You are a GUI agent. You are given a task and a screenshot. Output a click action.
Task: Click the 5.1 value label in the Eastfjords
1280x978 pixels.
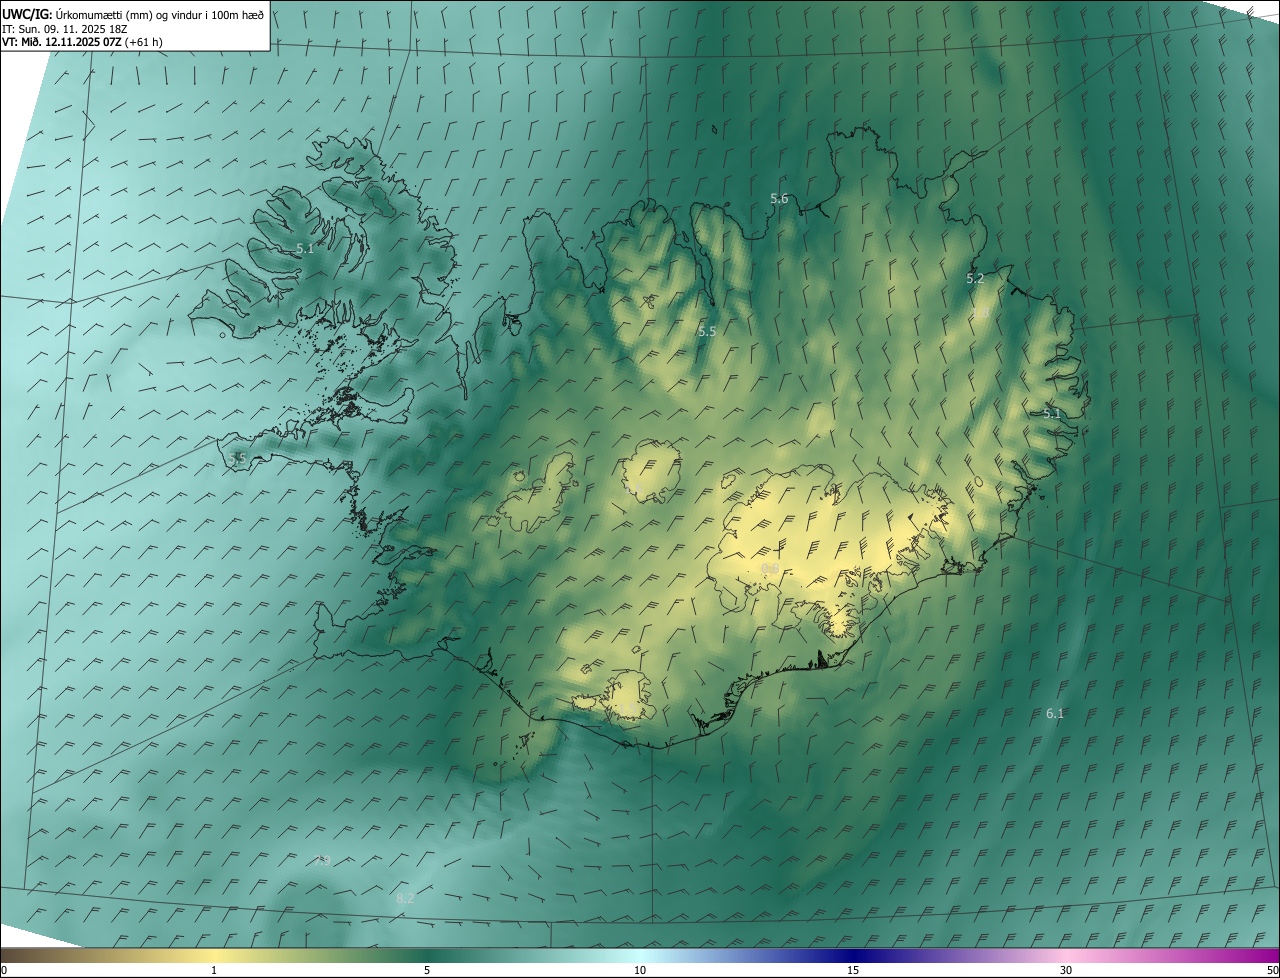point(1052,414)
